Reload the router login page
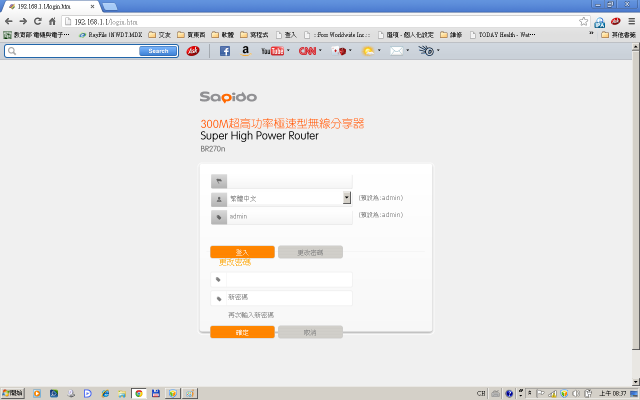 coord(38,21)
